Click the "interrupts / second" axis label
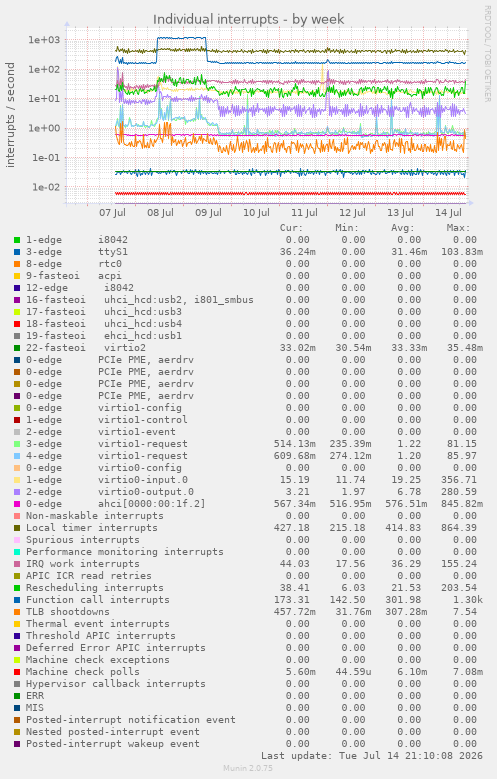This screenshot has height=779, width=497. click(10, 115)
